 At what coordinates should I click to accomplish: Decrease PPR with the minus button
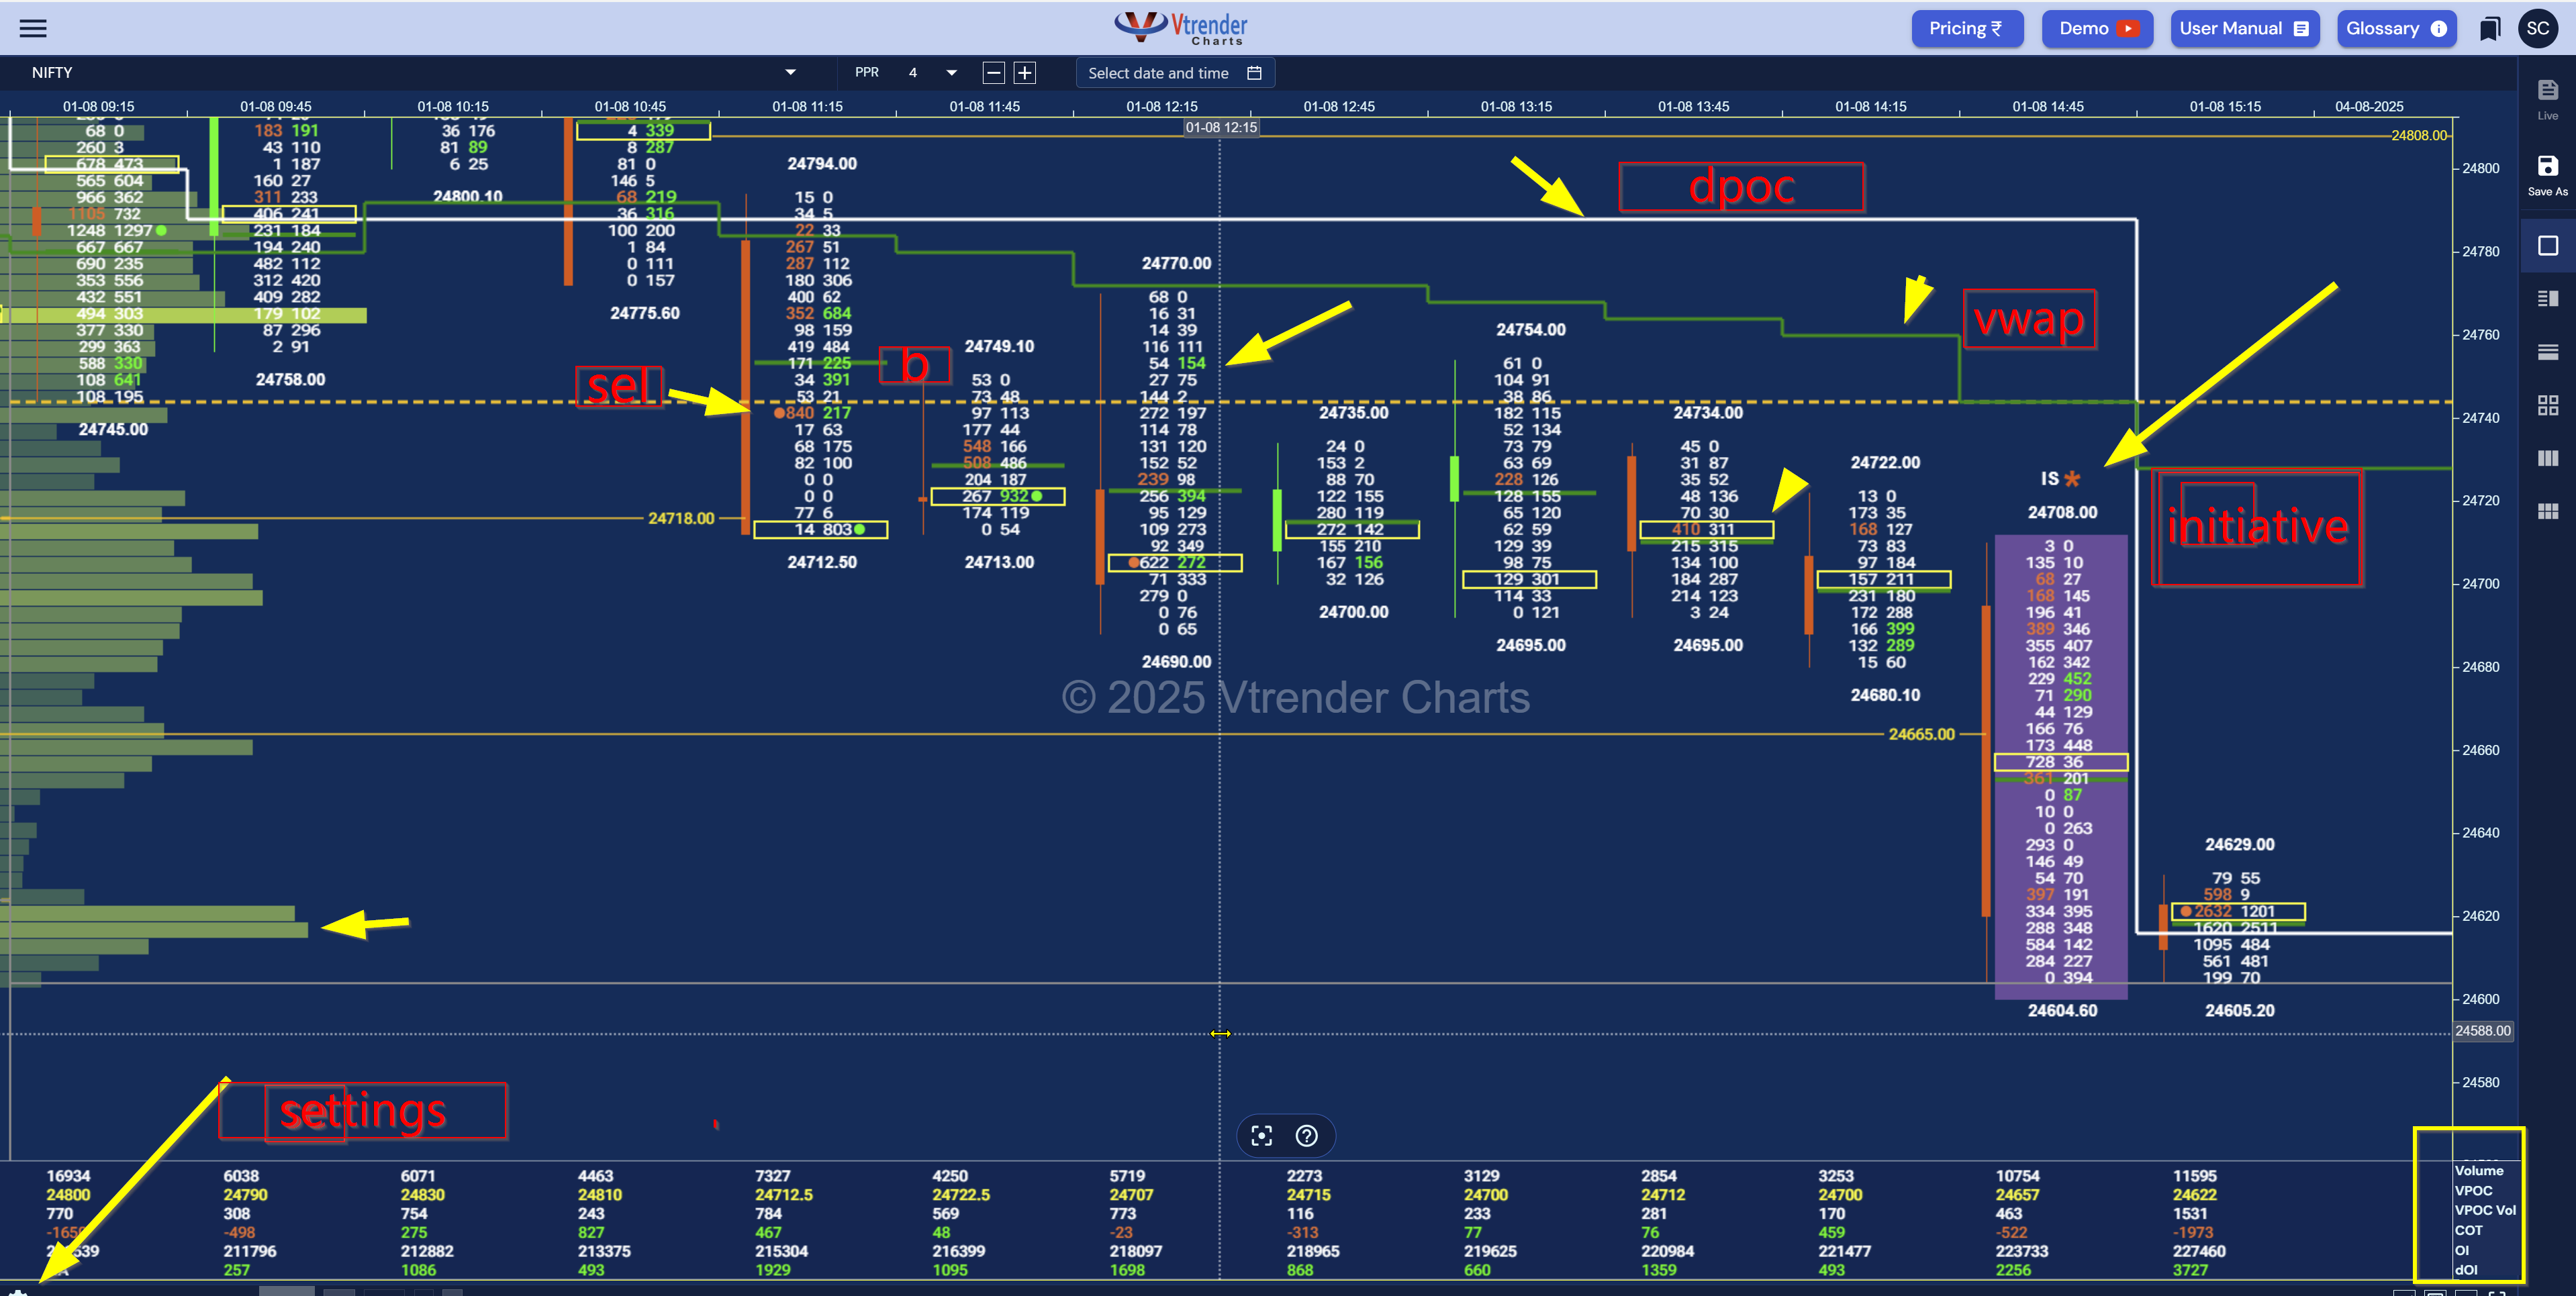(x=993, y=72)
